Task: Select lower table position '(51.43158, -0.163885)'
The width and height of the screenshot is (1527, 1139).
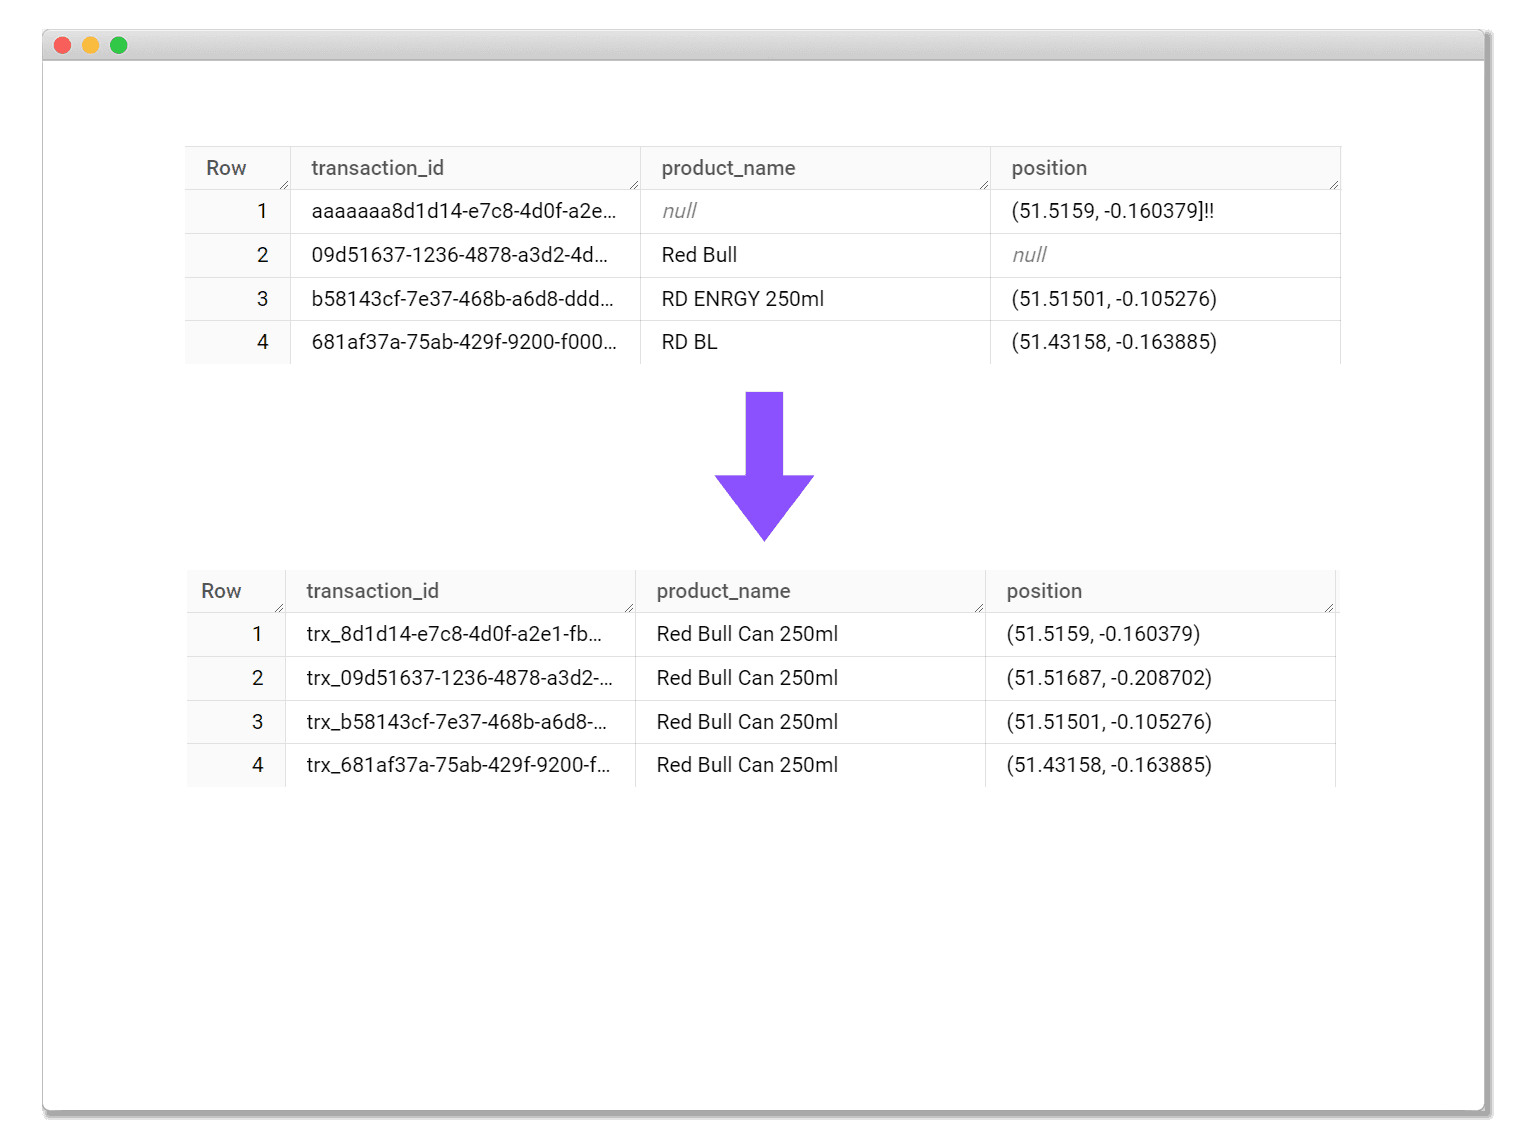Action: 1160,765
